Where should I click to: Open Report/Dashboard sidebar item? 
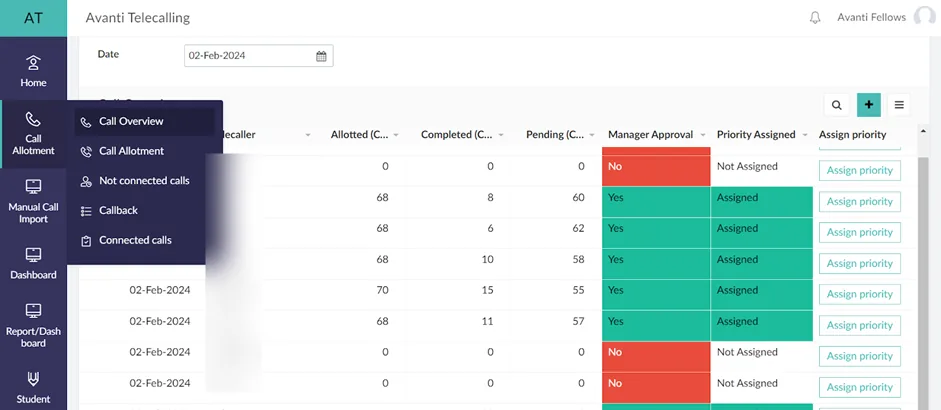pyautogui.click(x=33, y=326)
